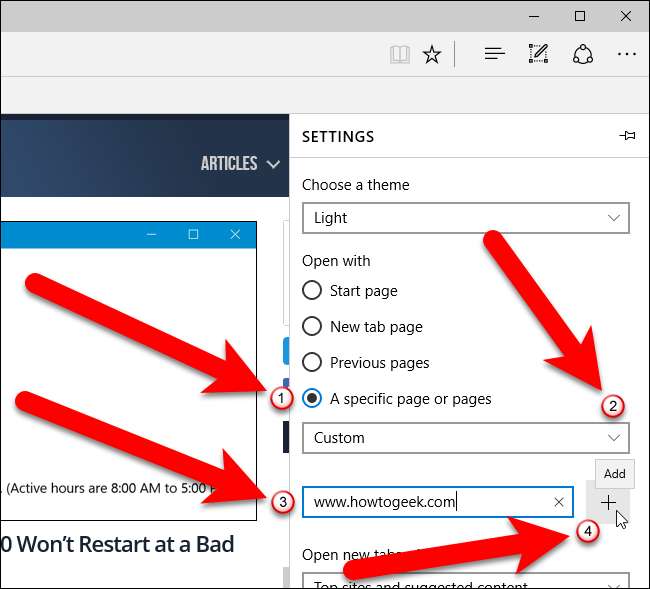Screen dimensions: 650x589
Task: Pin the Settings pane
Action: point(627,136)
